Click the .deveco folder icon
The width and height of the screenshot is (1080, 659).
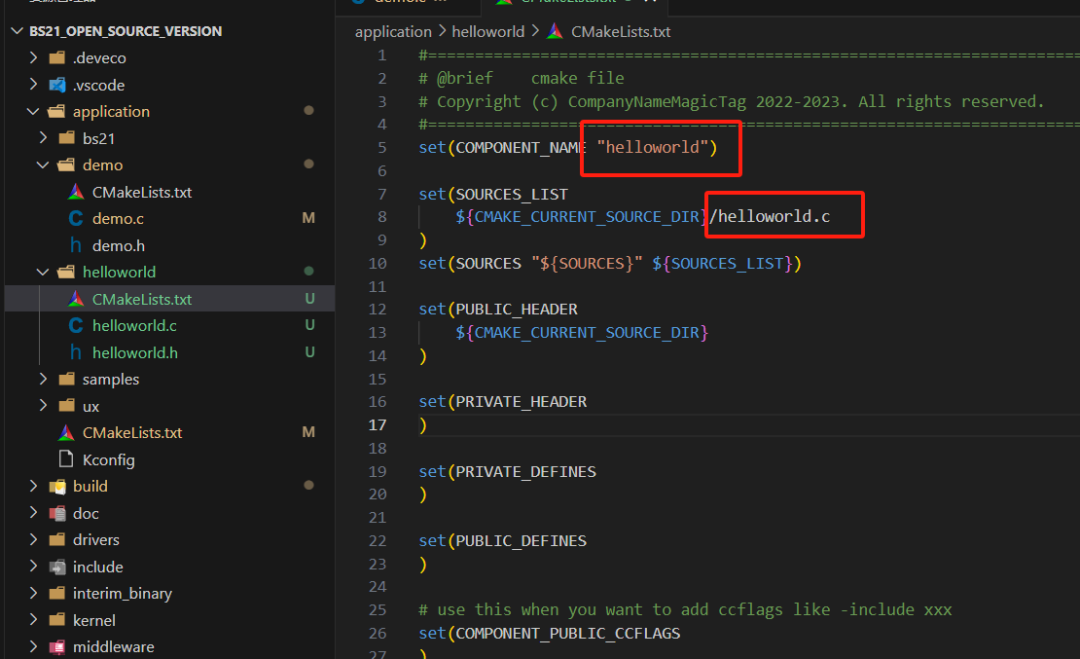point(57,58)
